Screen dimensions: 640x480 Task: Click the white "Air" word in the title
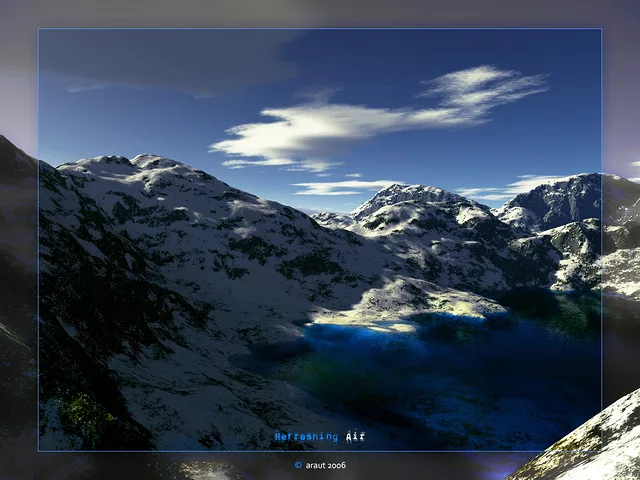356,436
